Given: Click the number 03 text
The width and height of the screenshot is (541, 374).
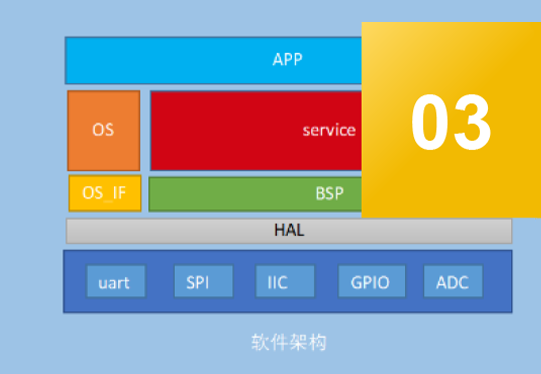Looking at the screenshot, I should 451,122.
